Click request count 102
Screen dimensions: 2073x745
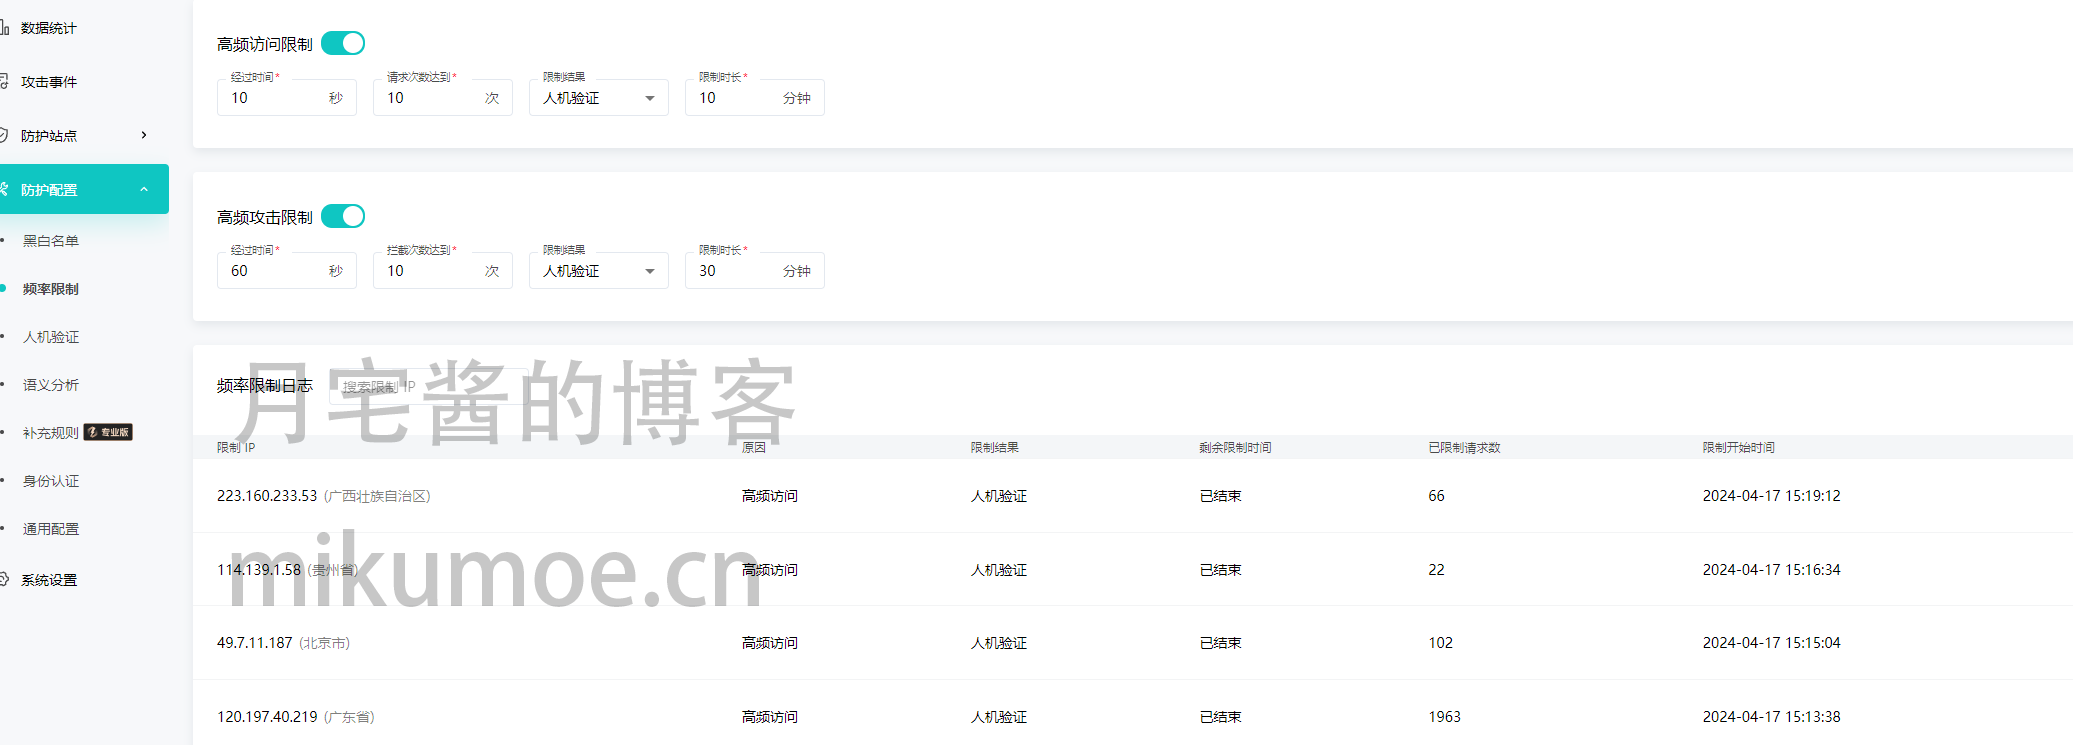[x=1441, y=643]
